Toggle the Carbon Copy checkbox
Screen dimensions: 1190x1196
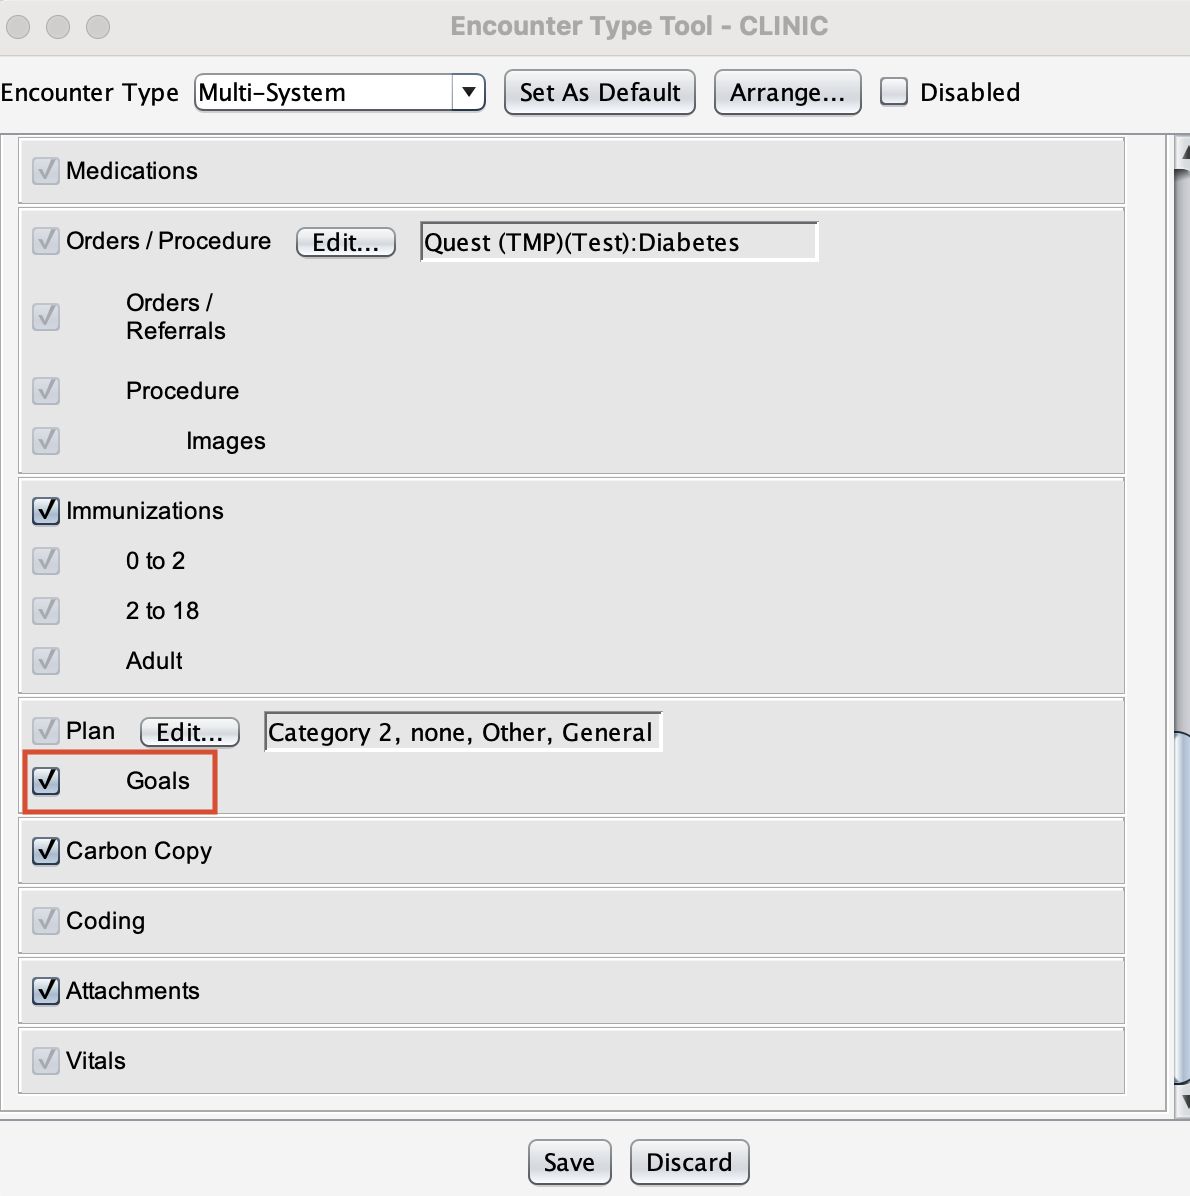pyautogui.click(x=46, y=851)
